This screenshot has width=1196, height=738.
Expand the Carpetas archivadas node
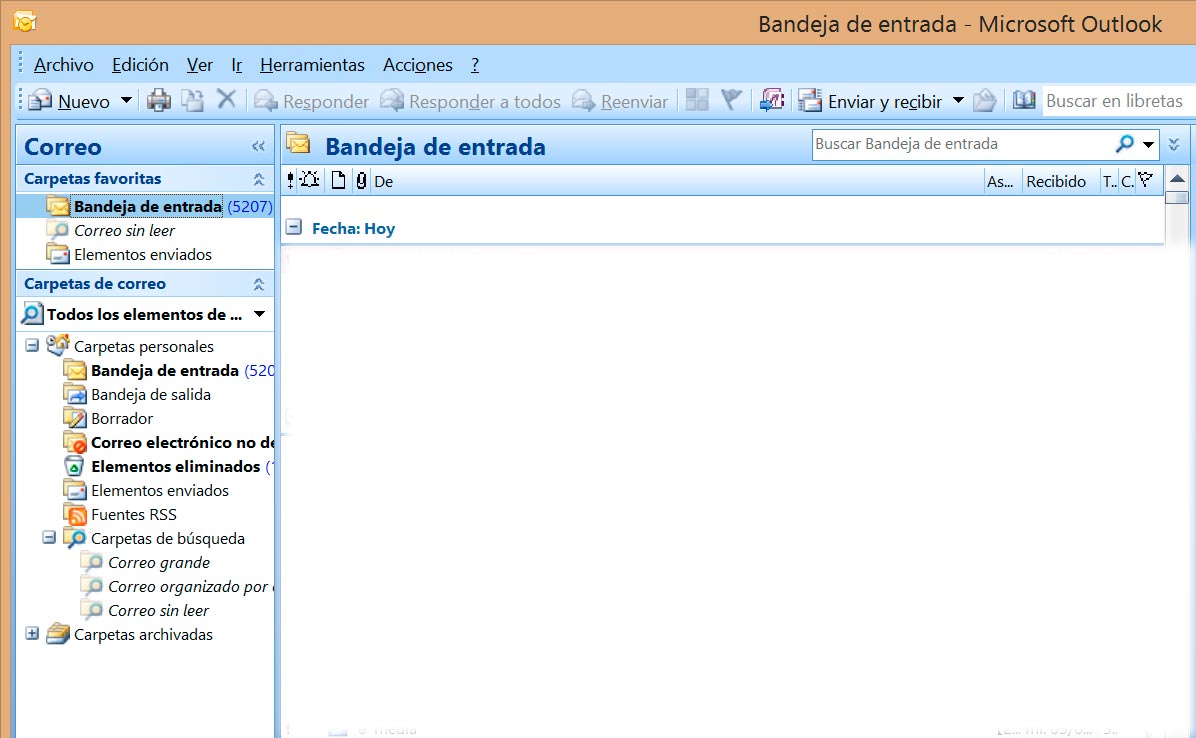[x=32, y=634]
